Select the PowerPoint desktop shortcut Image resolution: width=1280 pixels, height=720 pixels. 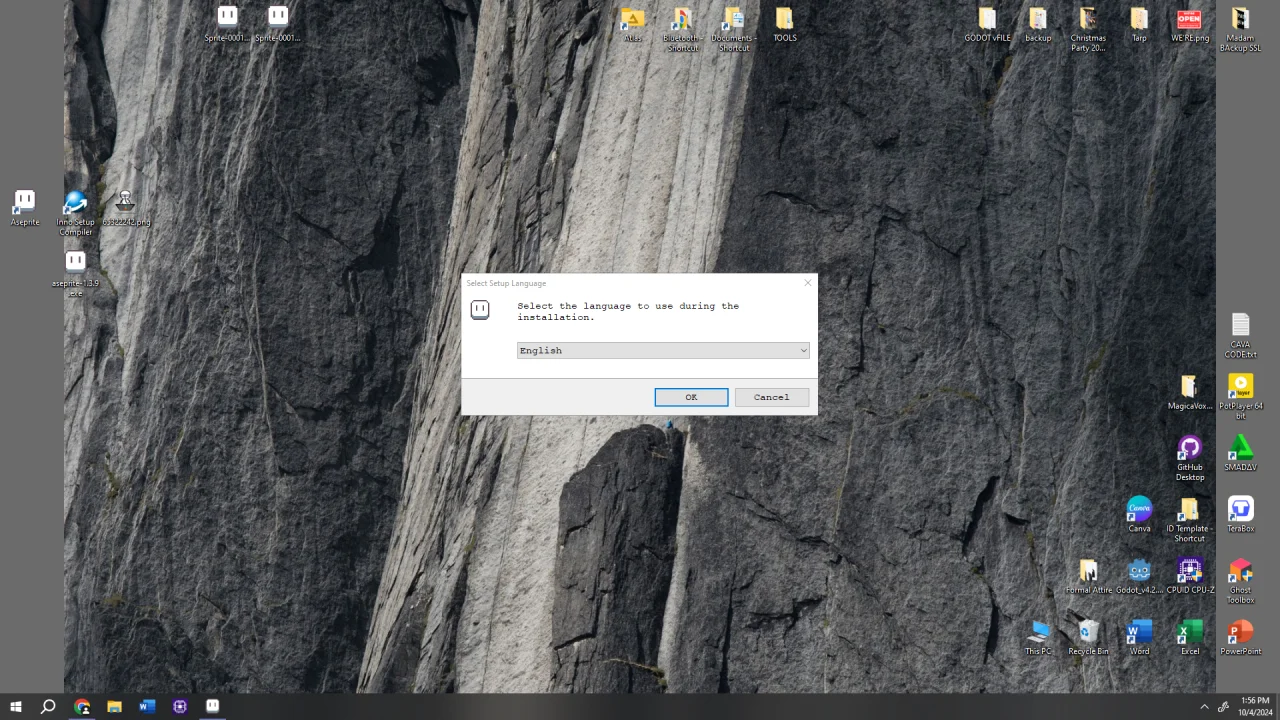[x=1240, y=637]
